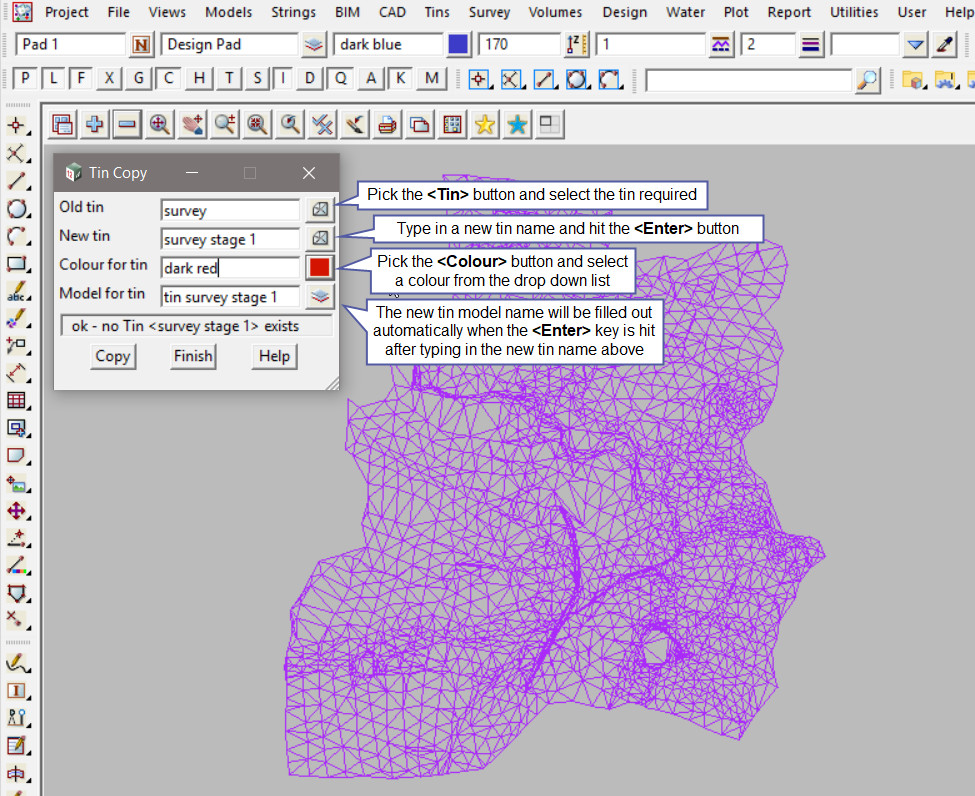Screen dimensions: 975x796
Task: Select the create line tool in left sidebar
Action: pos(16,182)
